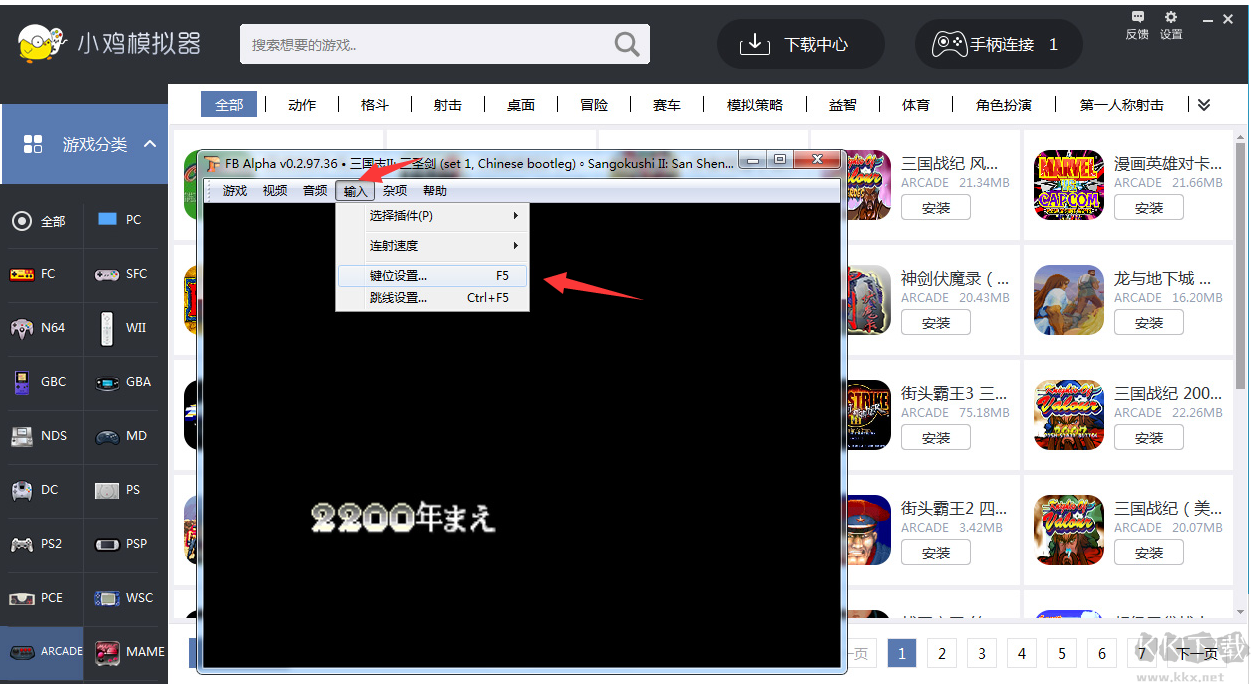Install 三国战纪 风... game

click(936, 208)
